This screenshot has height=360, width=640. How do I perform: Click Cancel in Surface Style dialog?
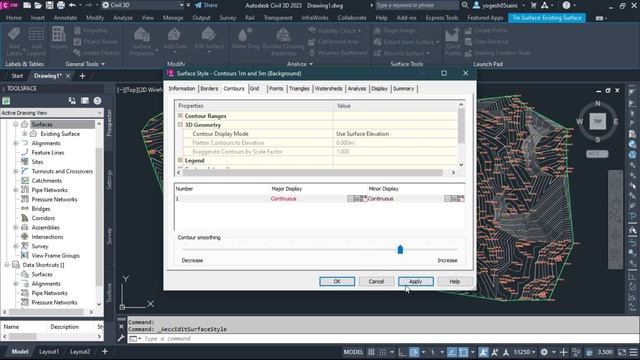click(376, 281)
